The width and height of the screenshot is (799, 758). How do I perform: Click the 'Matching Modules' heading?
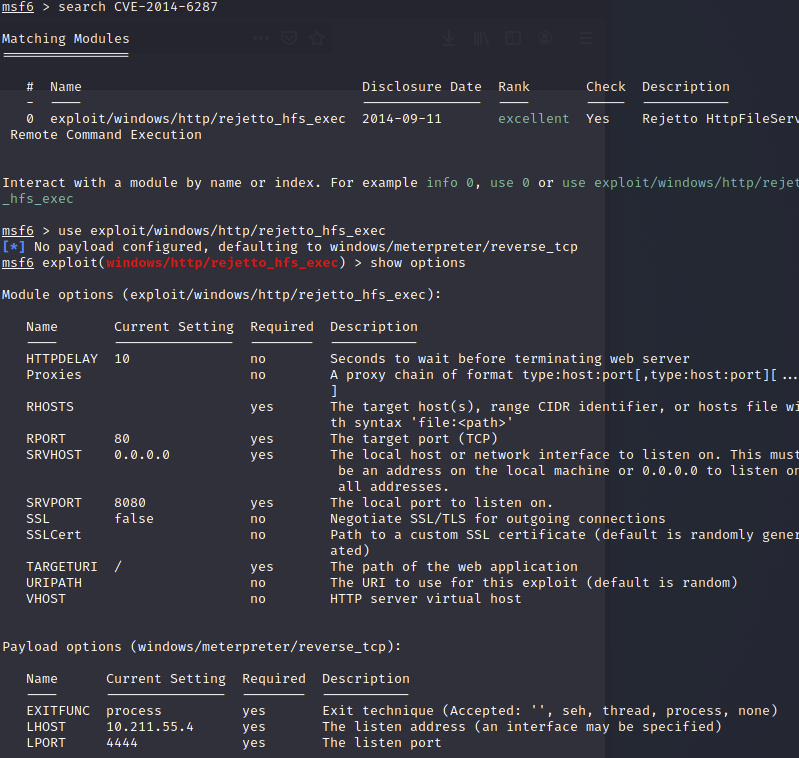66,39
